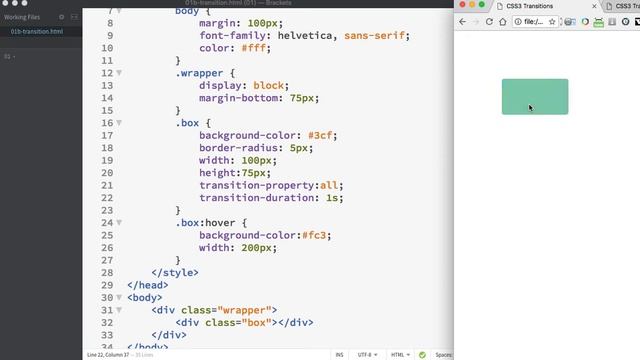Screen dimensions: 640x360
Task: Select 01b-transition.html in Working Files
Action: point(37,31)
